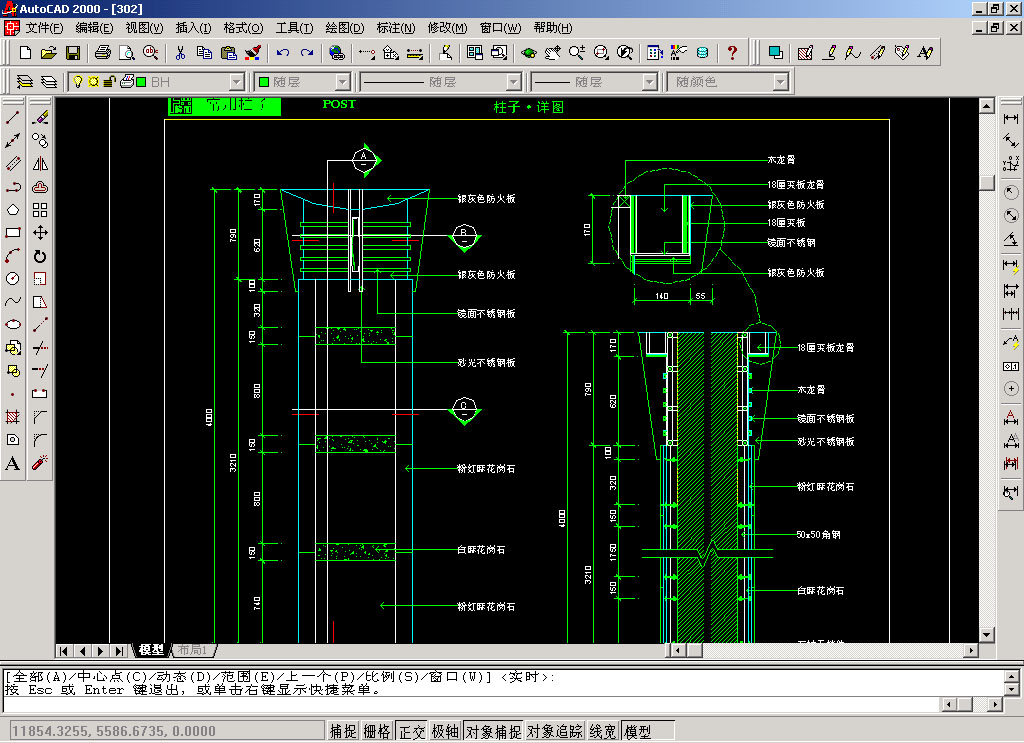
Task: Jump to the first layout tab arrow
Action: point(63,650)
